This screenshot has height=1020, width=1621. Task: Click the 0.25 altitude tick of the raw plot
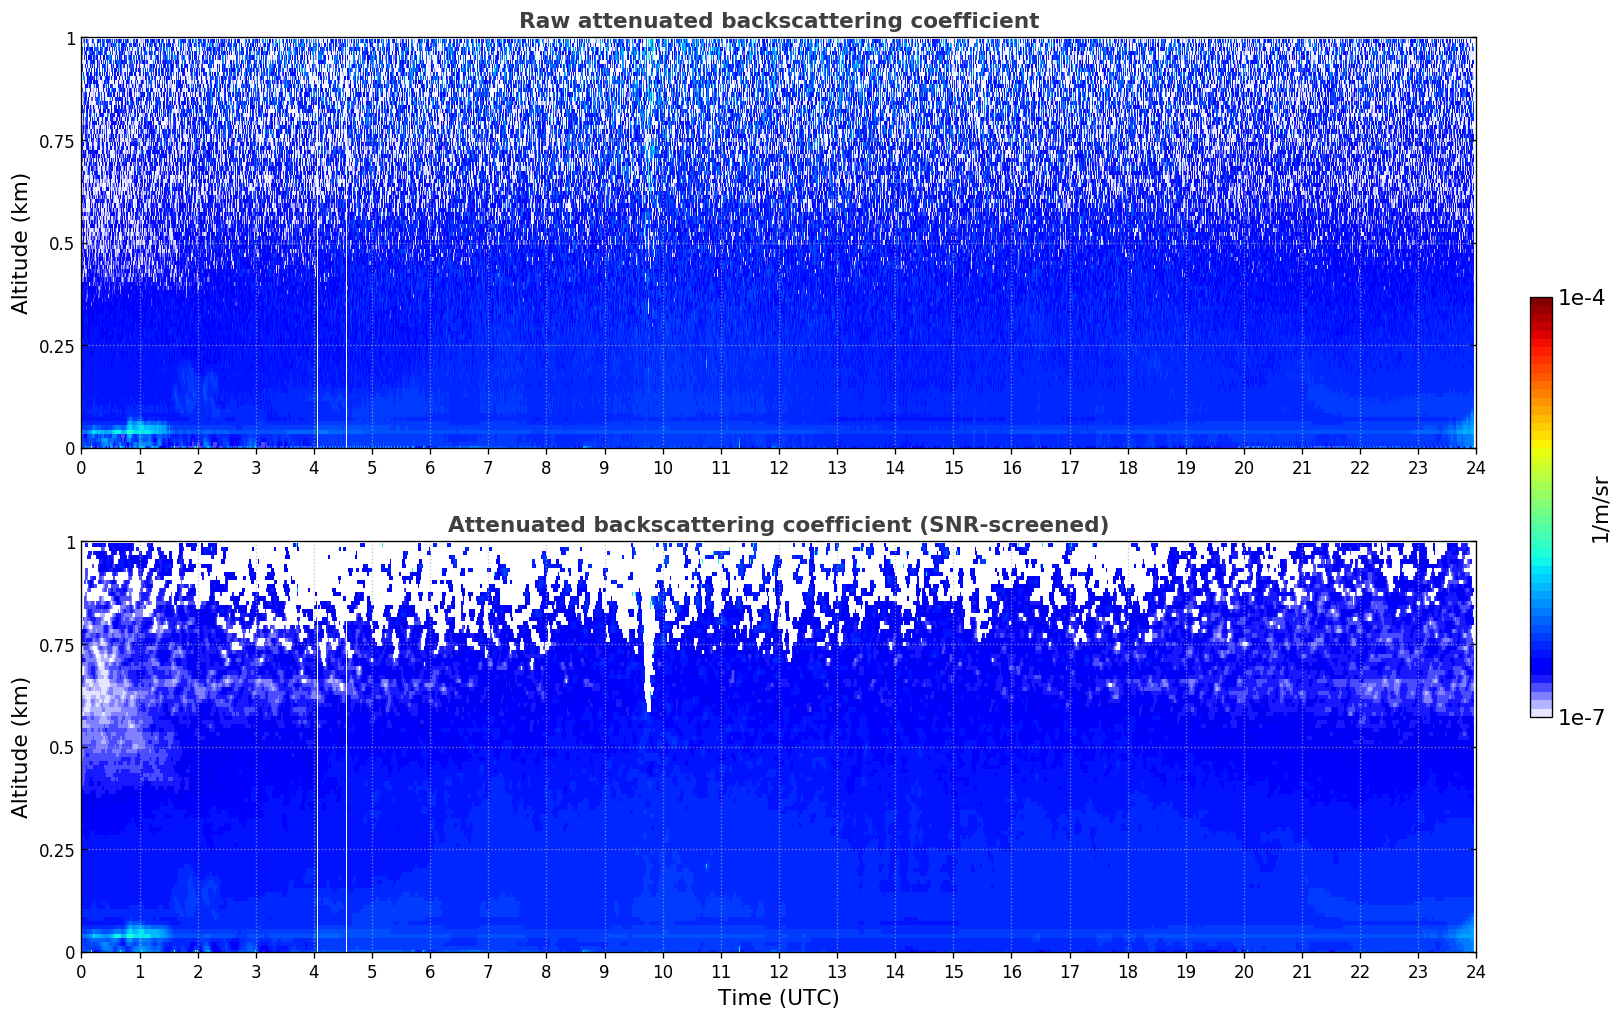click(57, 346)
